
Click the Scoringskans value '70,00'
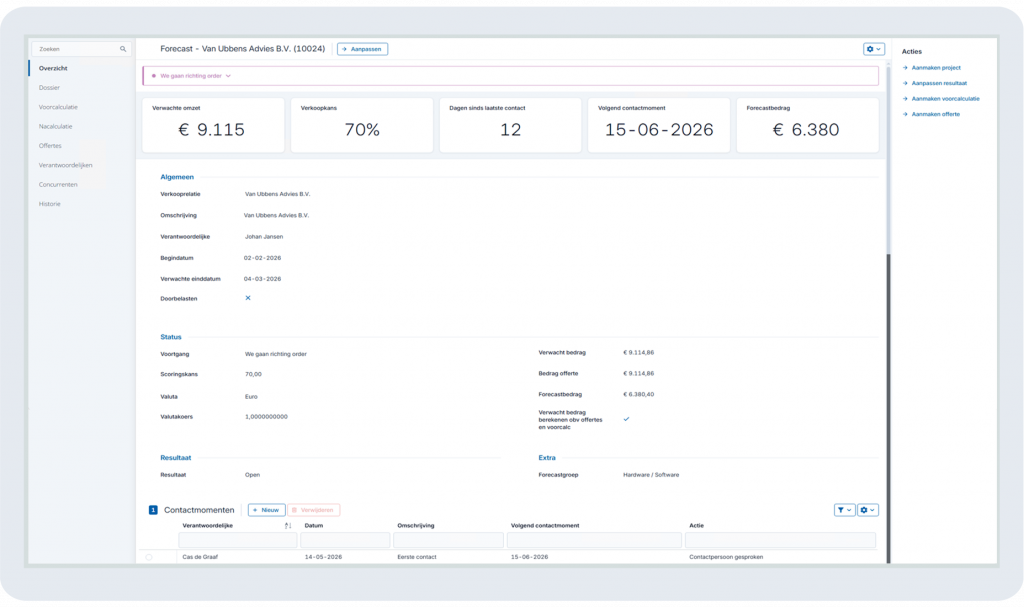tap(253, 374)
